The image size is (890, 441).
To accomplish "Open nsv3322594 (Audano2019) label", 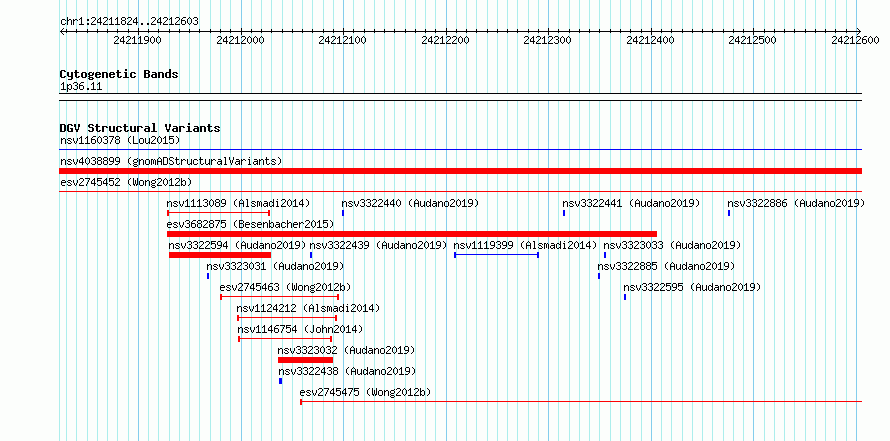I will (x=237, y=245).
